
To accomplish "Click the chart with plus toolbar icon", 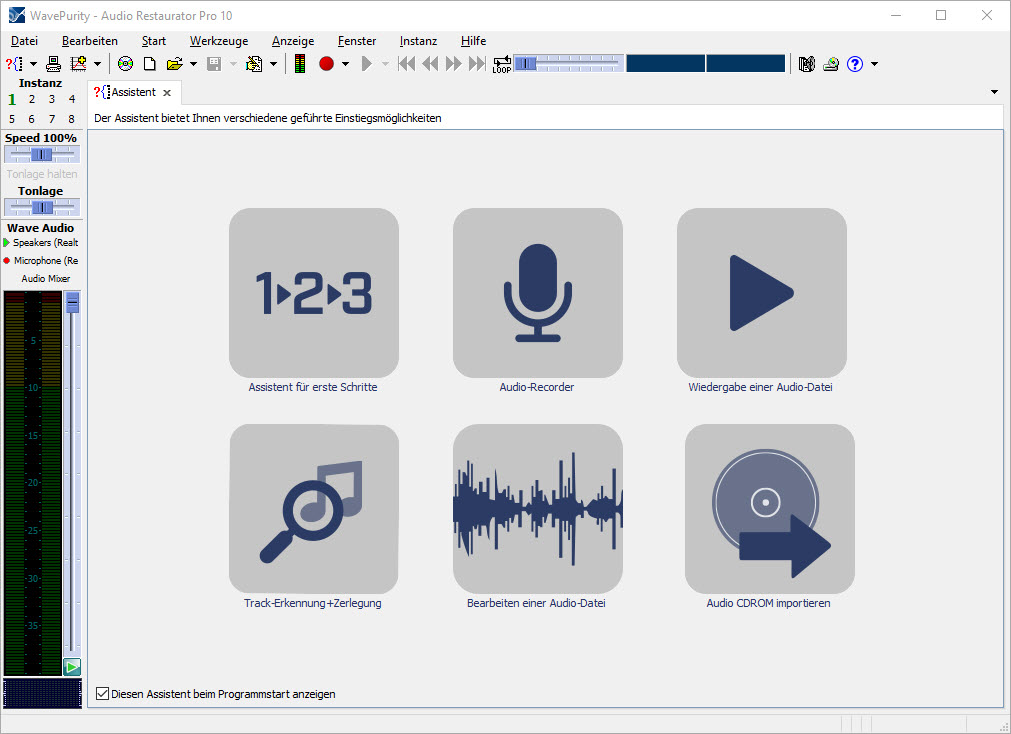I will point(78,64).
